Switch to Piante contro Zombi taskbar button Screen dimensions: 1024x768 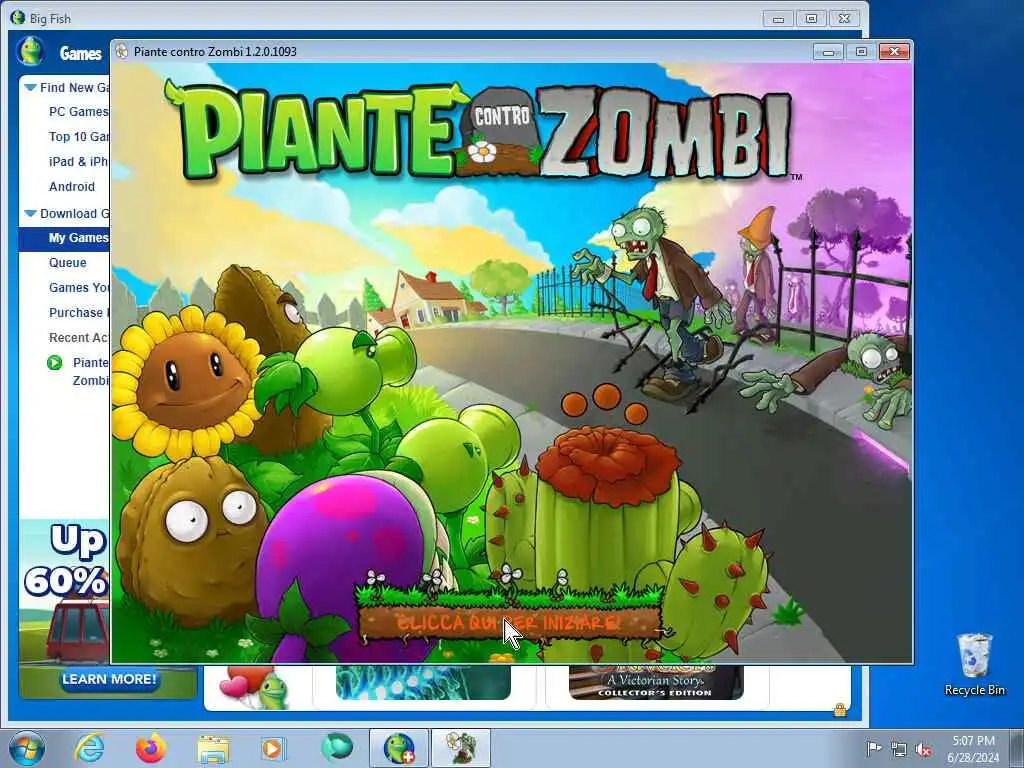coord(461,748)
